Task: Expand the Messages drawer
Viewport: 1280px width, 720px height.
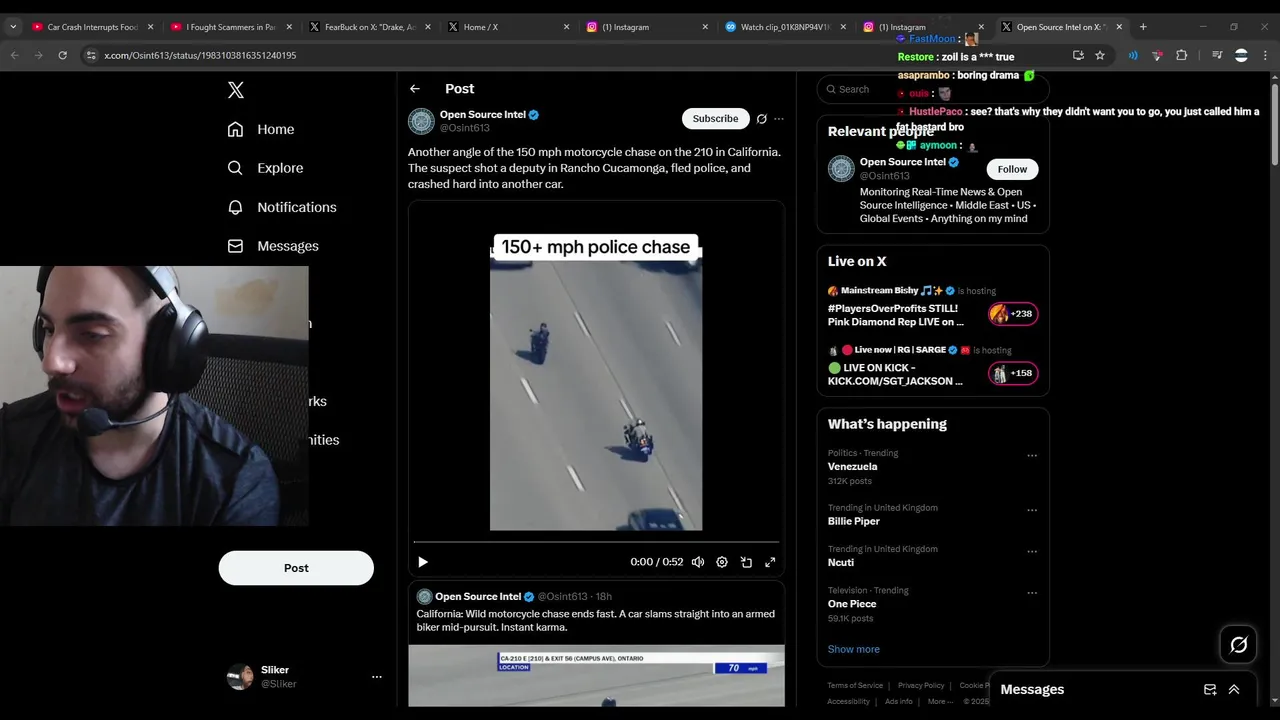Action: coord(1234,689)
